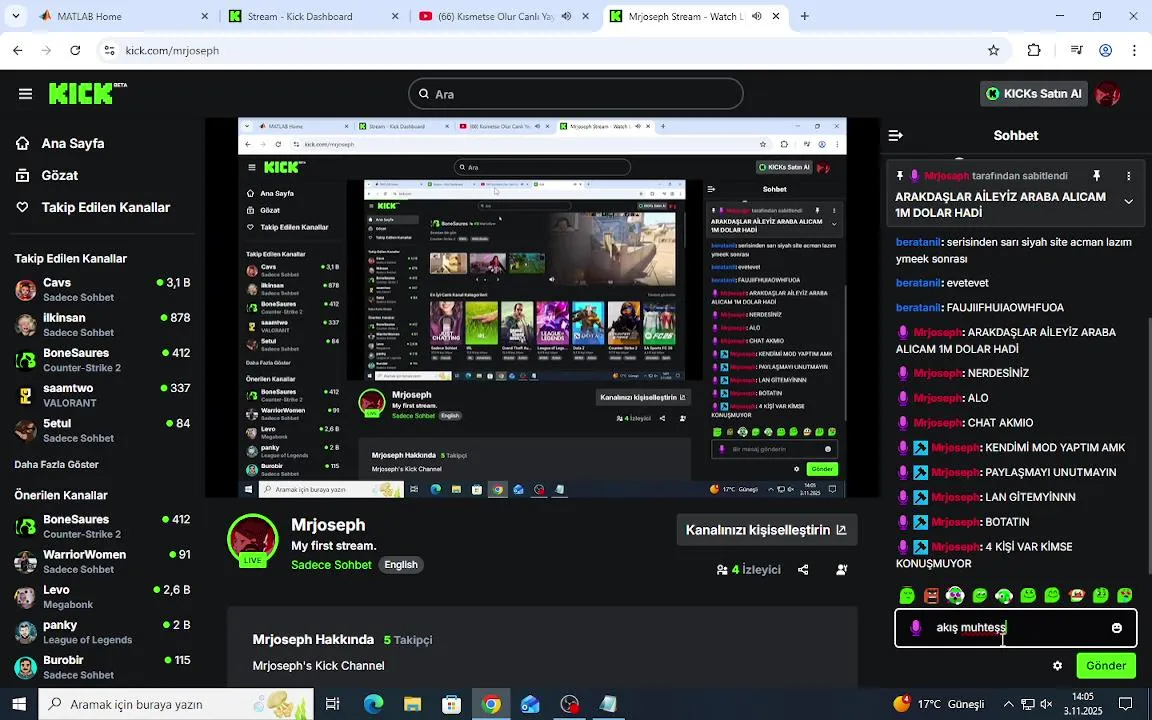
Task: Click the Mrjoseph LIVE channel avatar
Action: [x=253, y=540]
